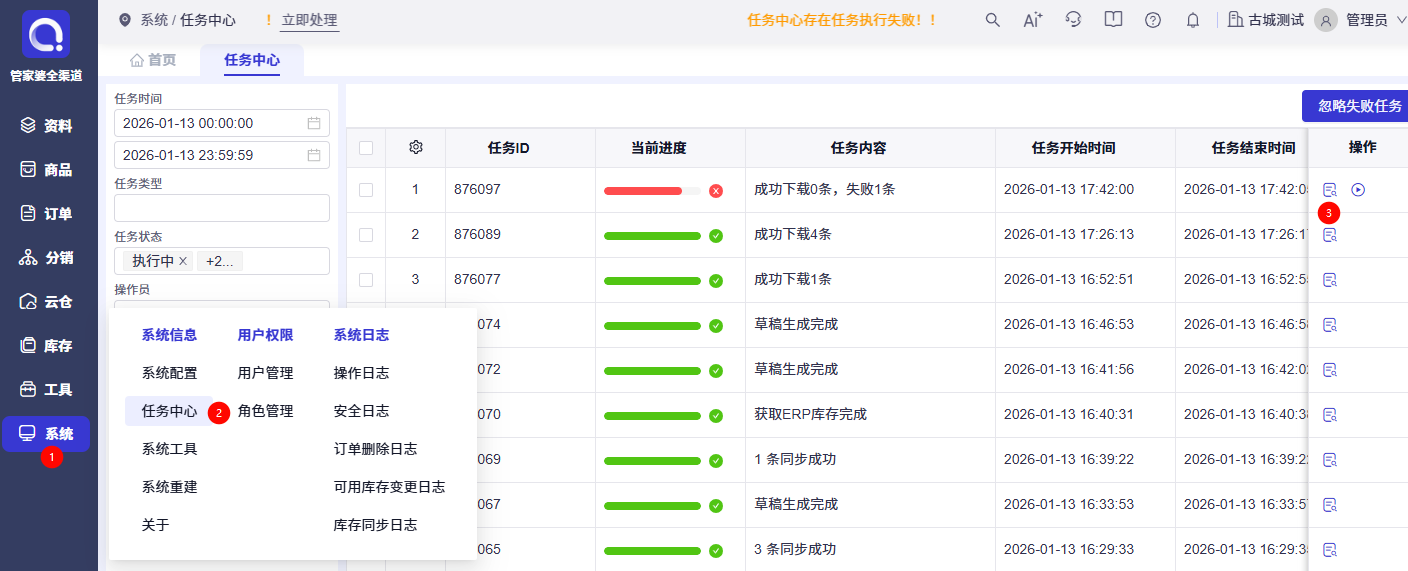Screen dimensions: 1408x571
Task: Open 关于 in the system menu
Action: [x=155, y=525]
